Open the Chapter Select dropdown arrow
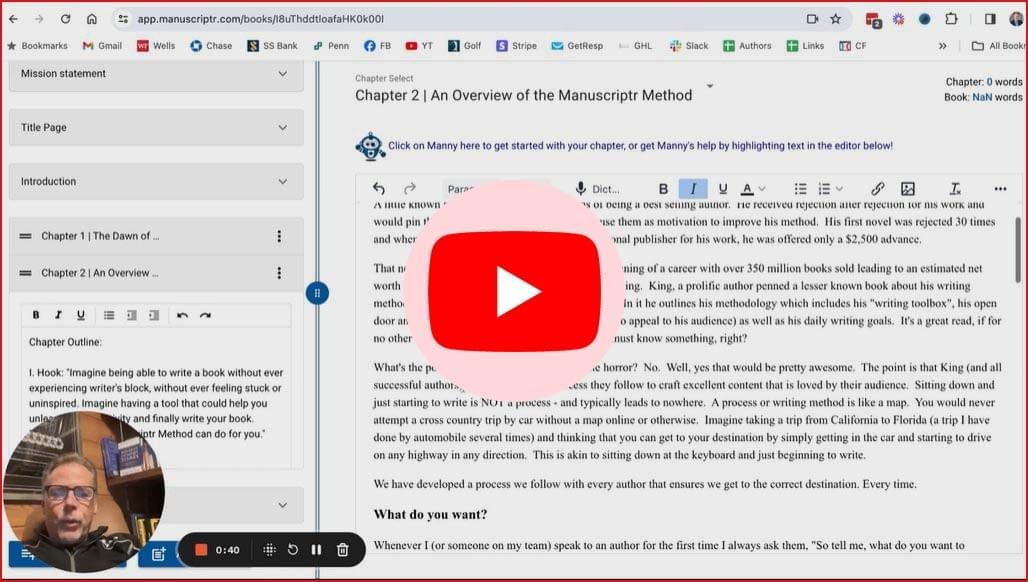The height and width of the screenshot is (582, 1028). [709, 86]
